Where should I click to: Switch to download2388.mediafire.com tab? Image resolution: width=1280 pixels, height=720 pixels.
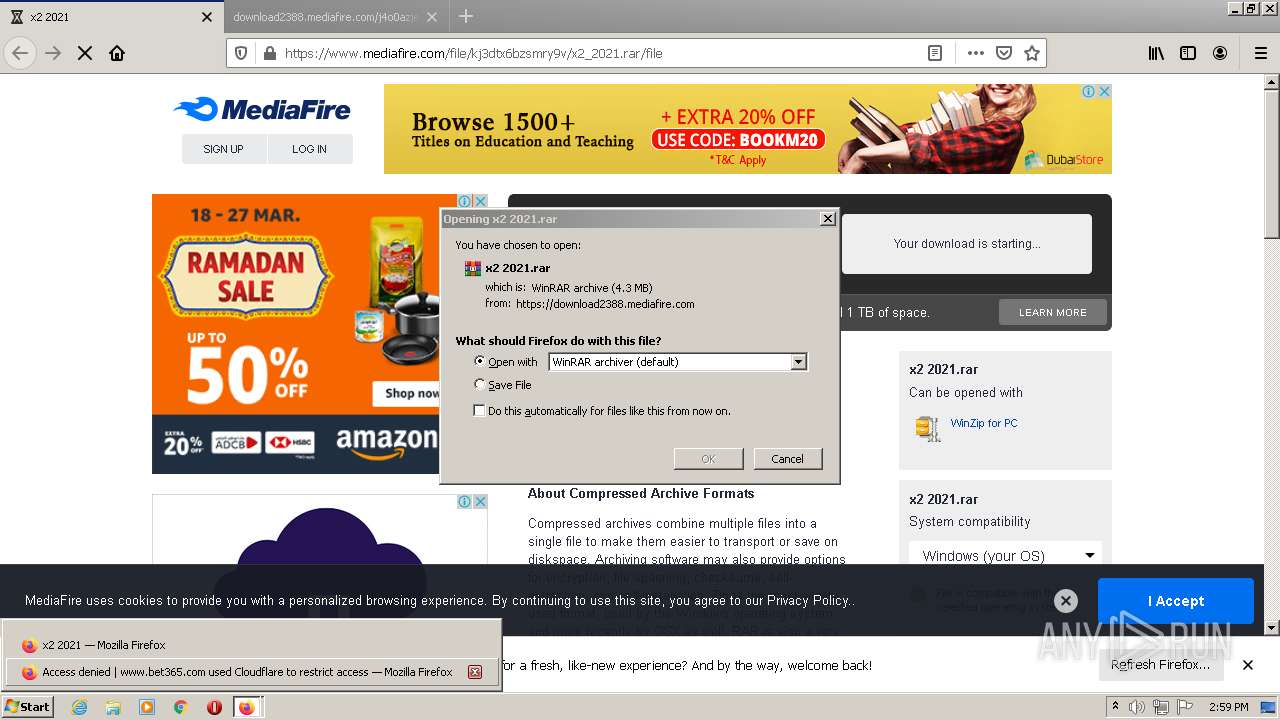(x=326, y=17)
